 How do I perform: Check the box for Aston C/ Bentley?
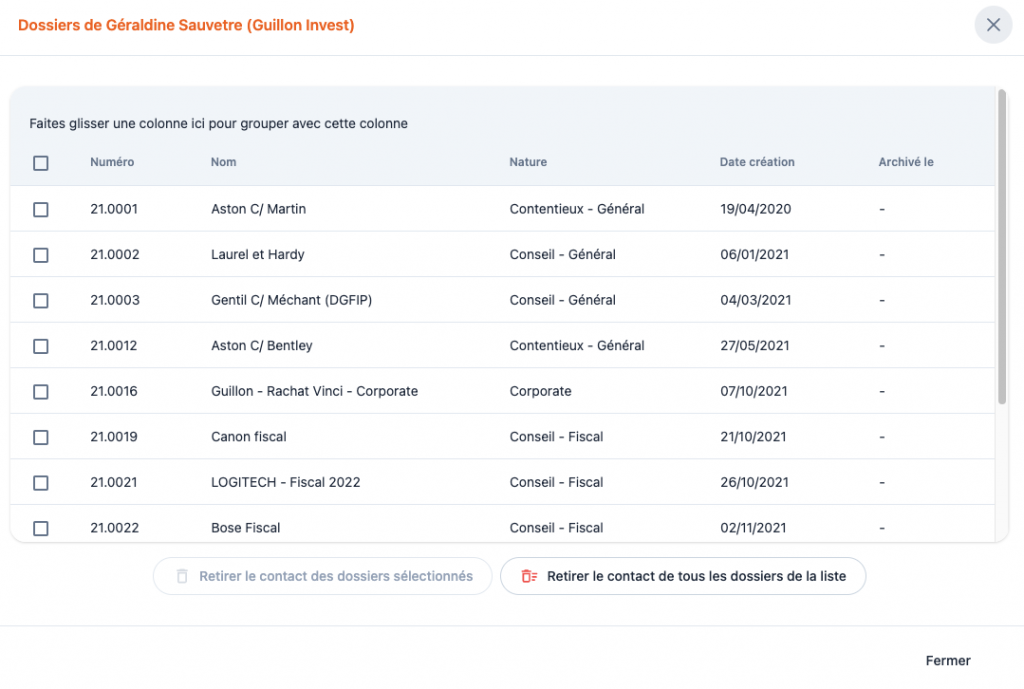coord(41,346)
